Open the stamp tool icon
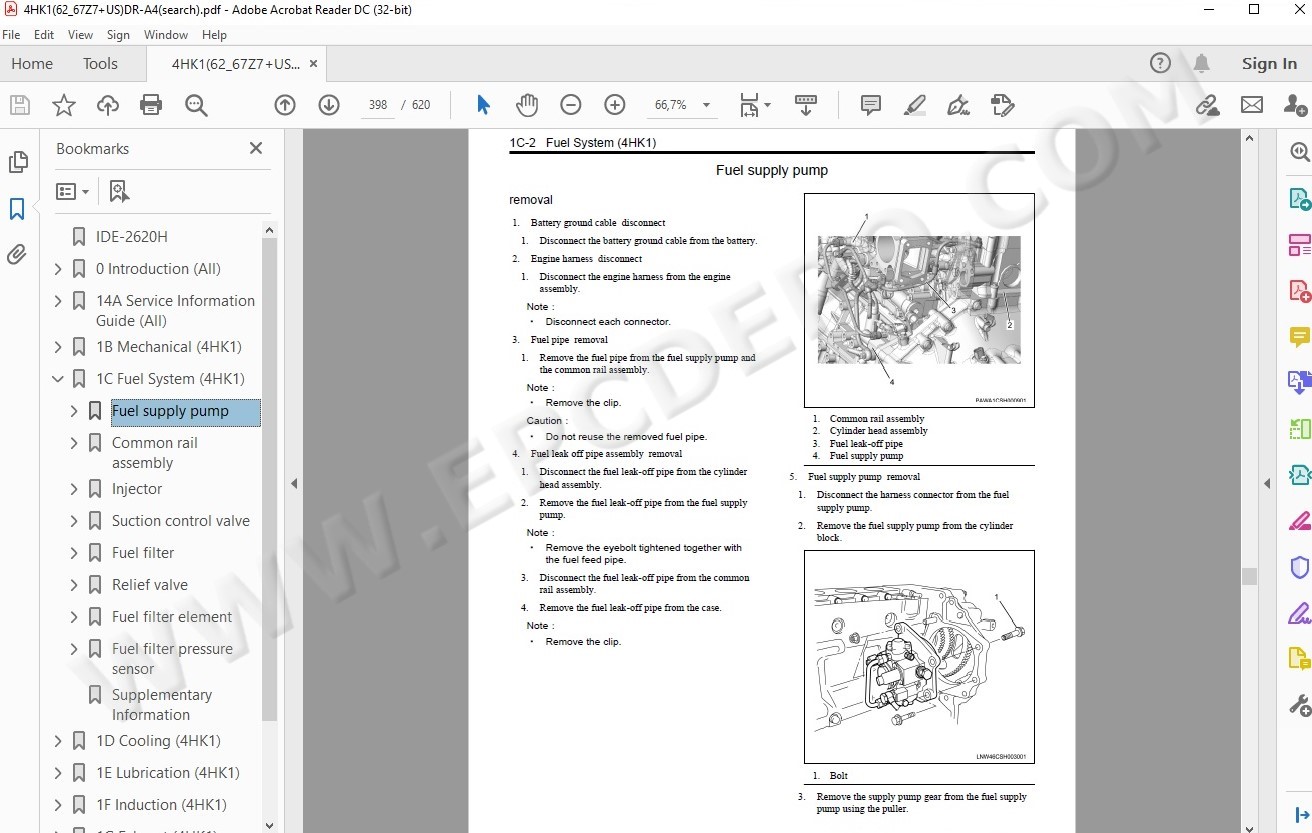The height and width of the screenshot is (833, 1312). tap(1002, 105)
